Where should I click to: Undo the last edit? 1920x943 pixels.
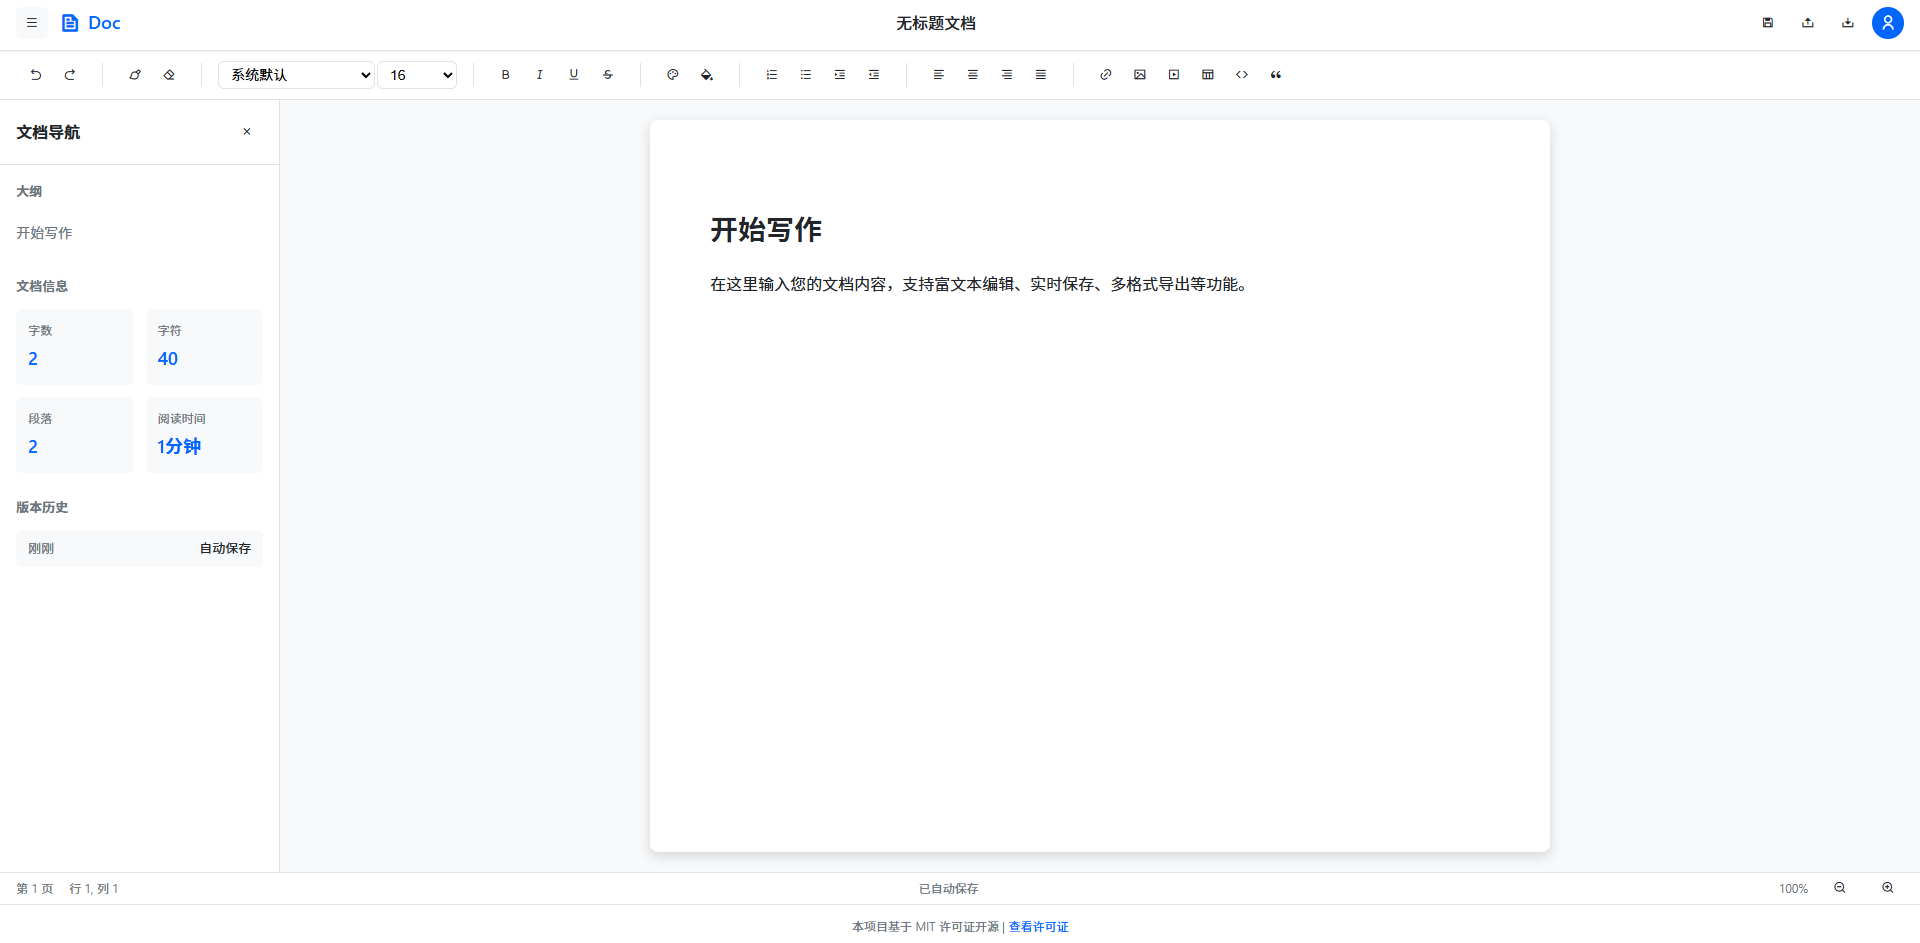[x=36, y=74]
